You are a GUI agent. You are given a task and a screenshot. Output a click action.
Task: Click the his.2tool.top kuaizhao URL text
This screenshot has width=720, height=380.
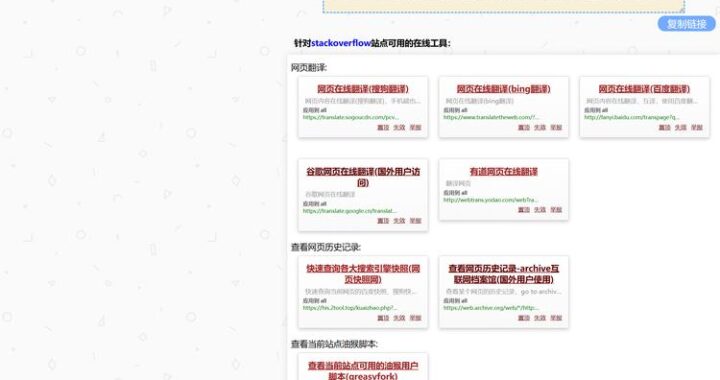(x=350, y=308)
